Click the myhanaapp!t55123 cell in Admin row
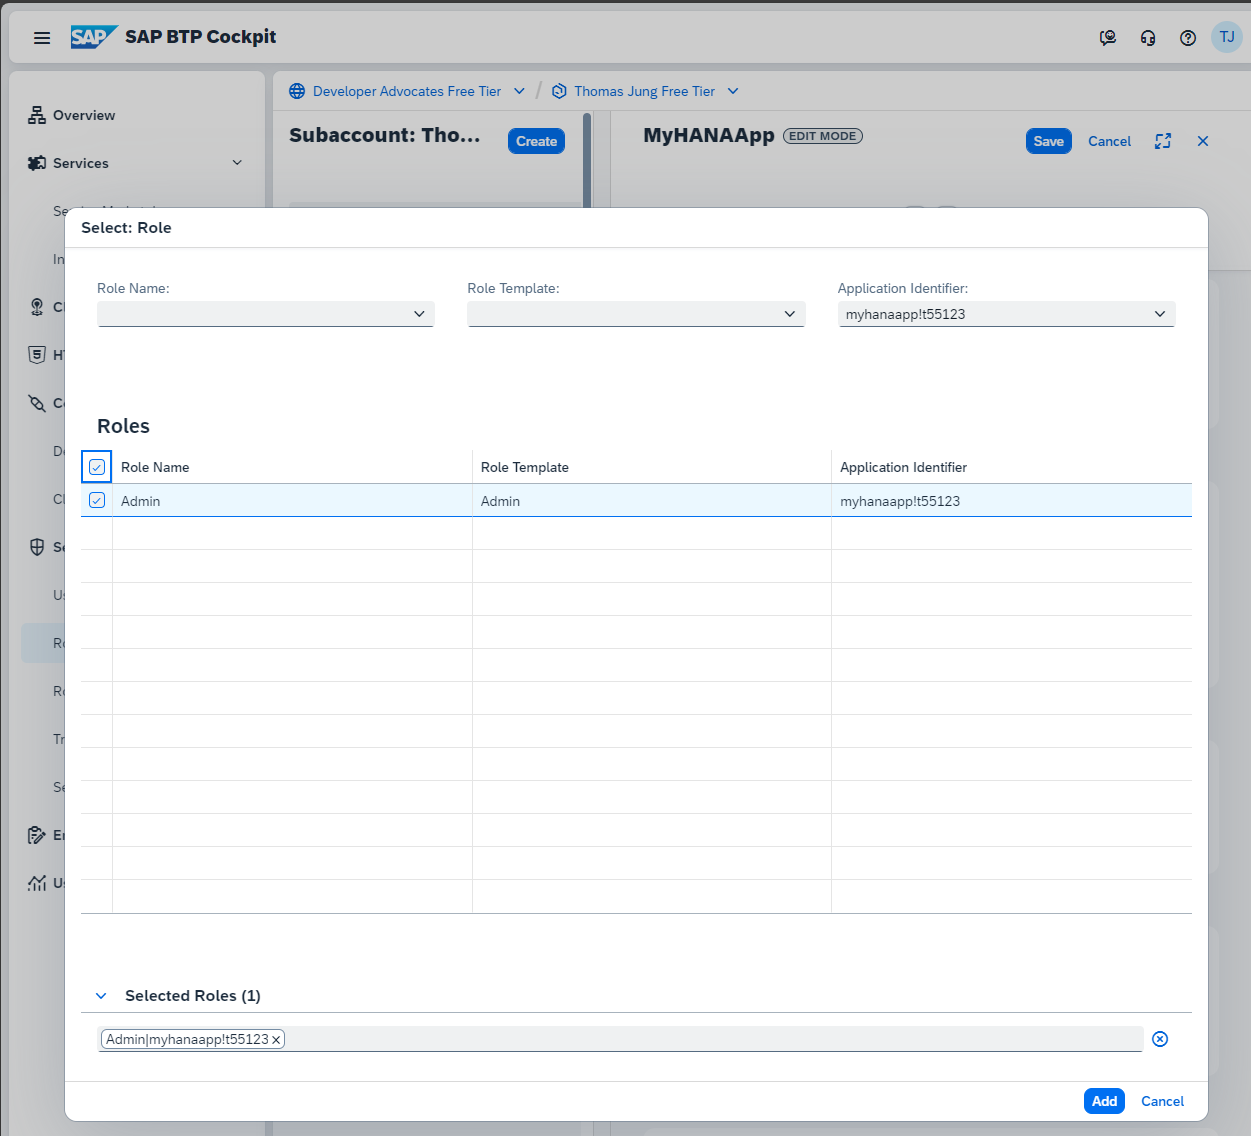Viewport: 1251px width, 1136px height. 1012,500
